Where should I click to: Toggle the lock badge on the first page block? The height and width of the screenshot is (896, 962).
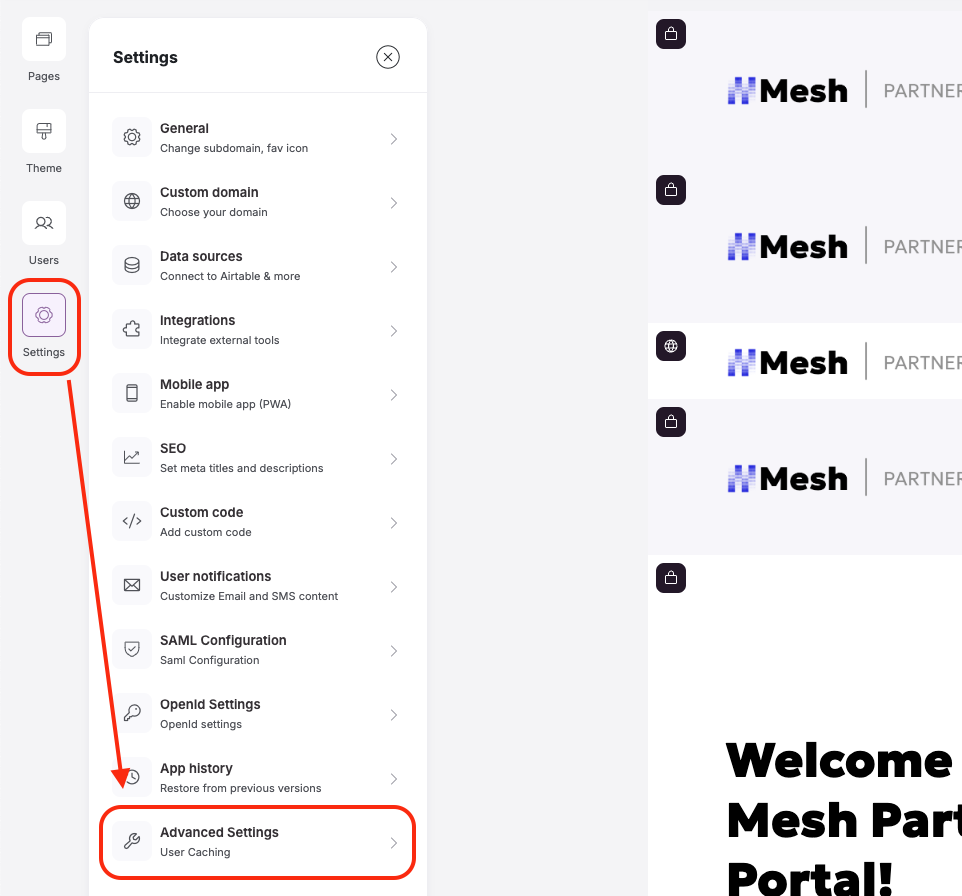click(670, 33)
